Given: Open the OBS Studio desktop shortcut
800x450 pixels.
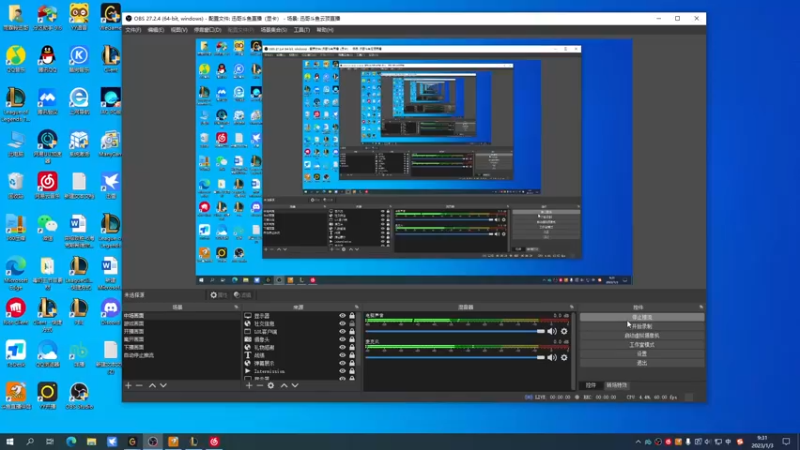Looking at the screenshot, I should 79,396.
